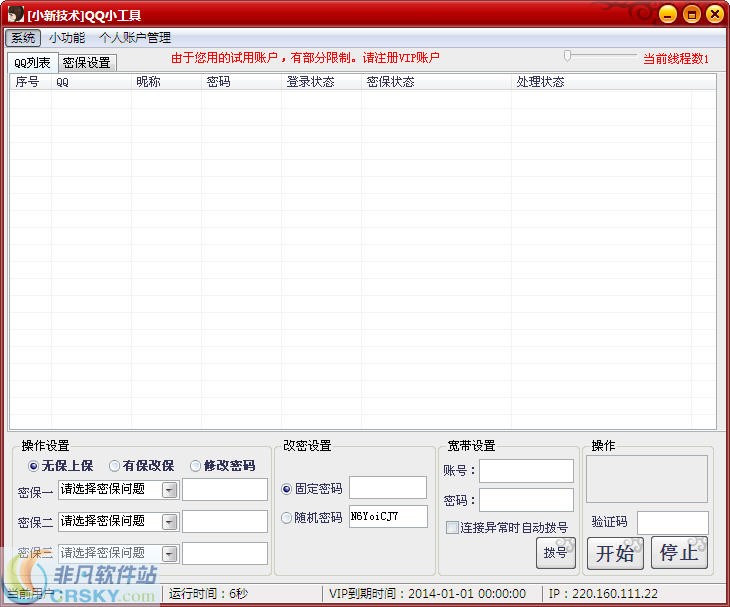
Task: Expand the 密保三 question dropdown
Action: [169, 553]
